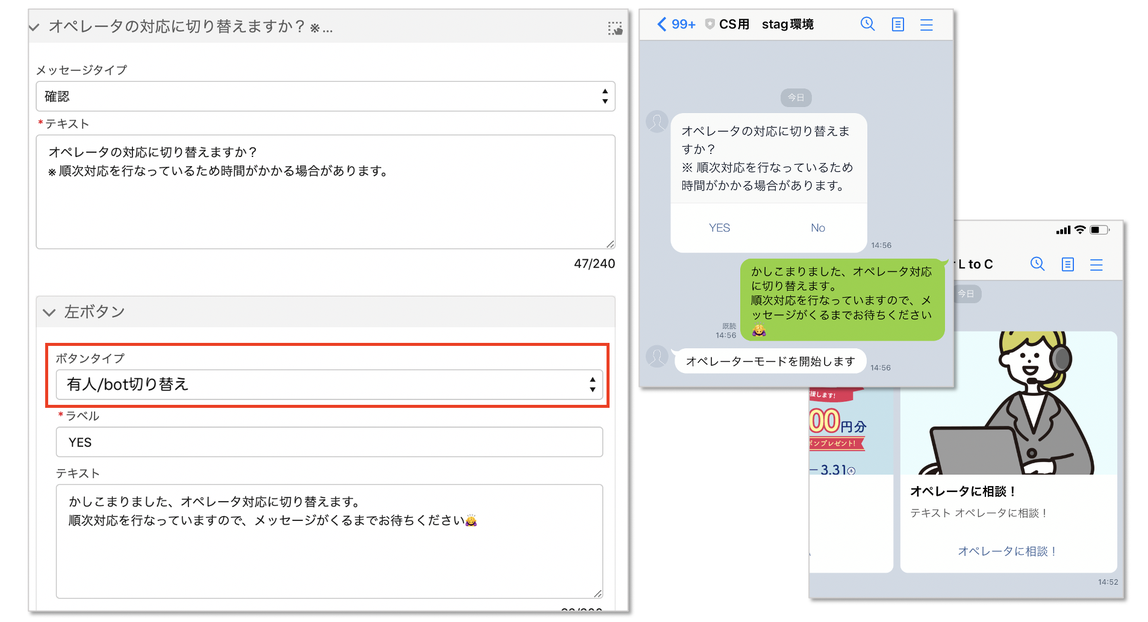Click the battery icon in phone status bar
The image size is (1148, 622).
[1100, 230]
